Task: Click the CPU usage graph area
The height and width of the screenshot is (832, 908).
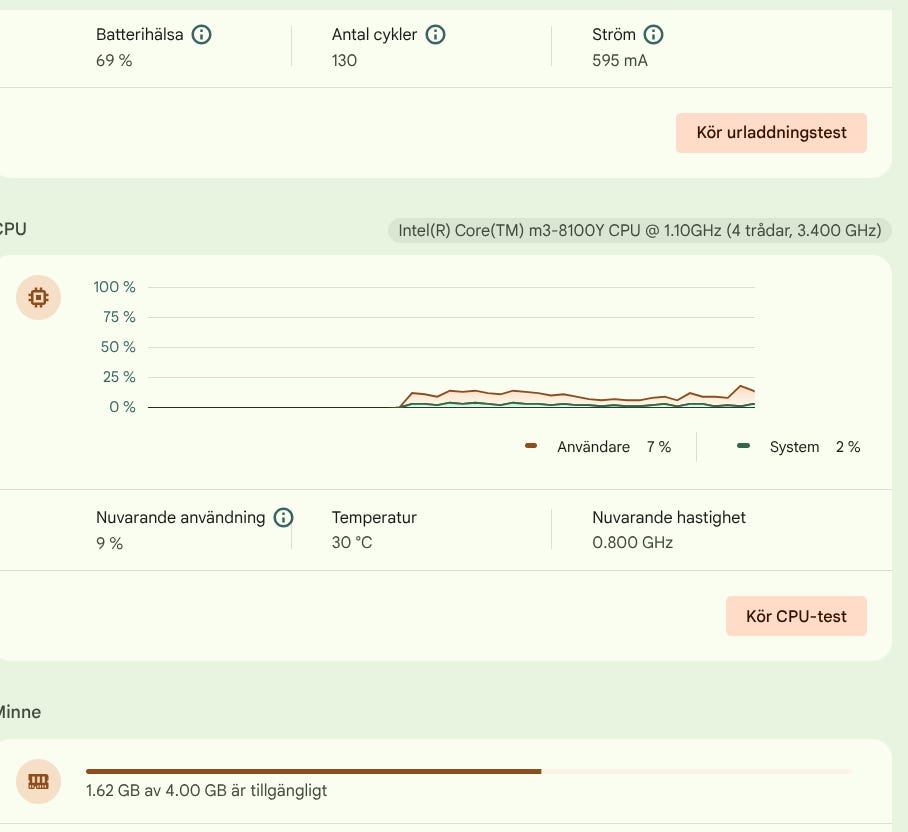Action: pos(451,347)
